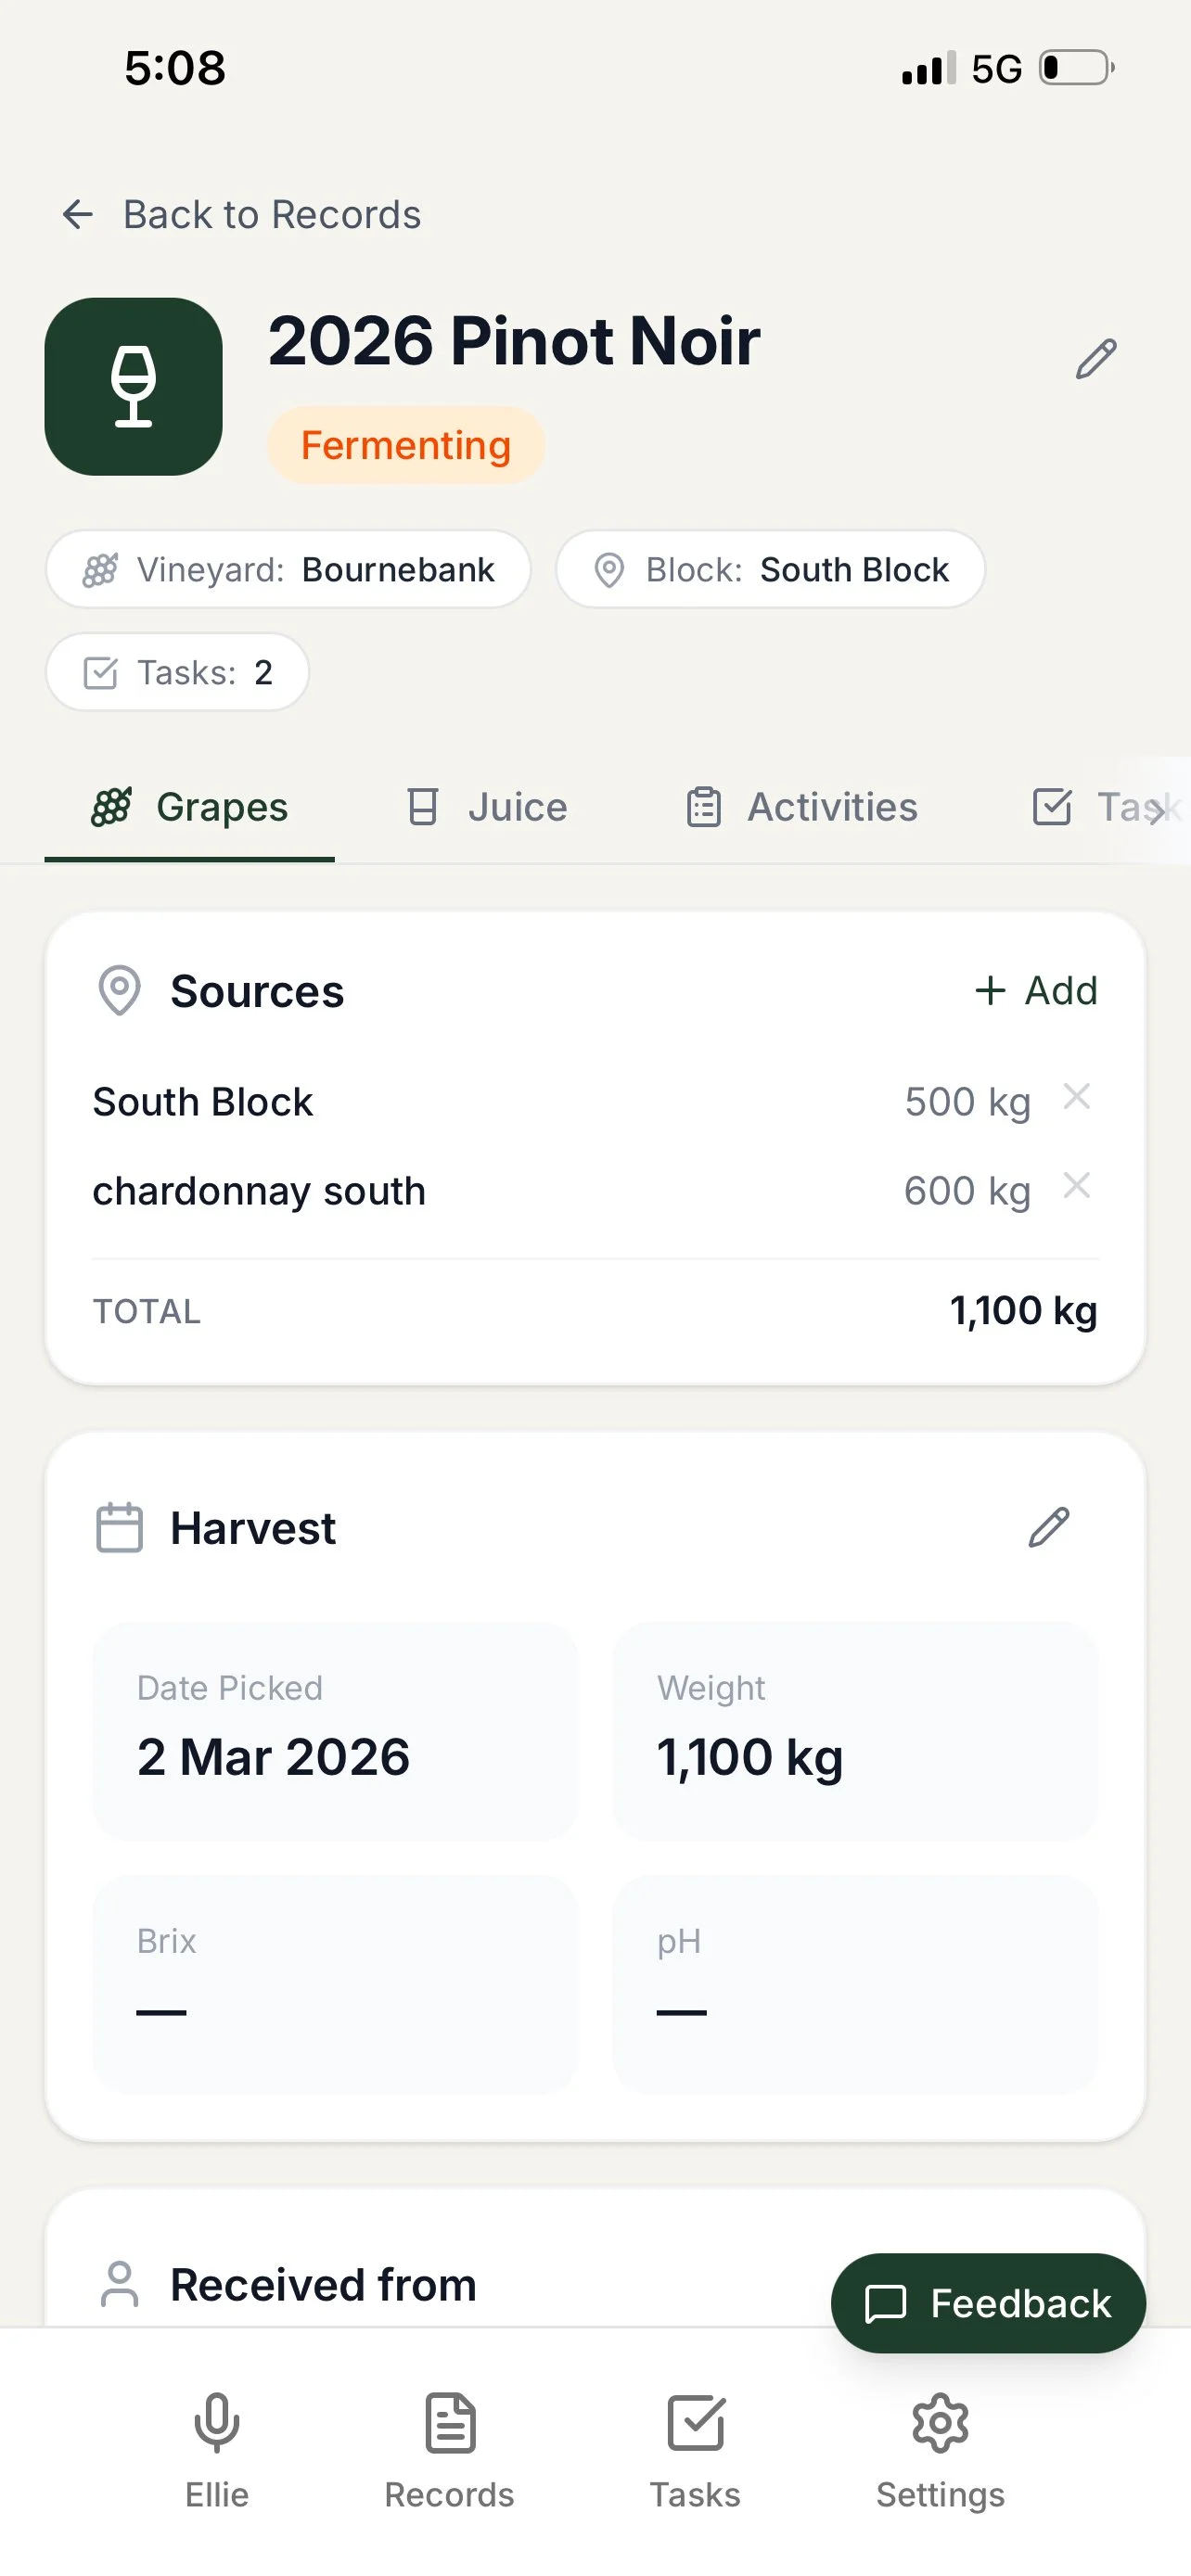Select the Grapes tab
Screen dimensions: 1191x2576
pos(190,807)
